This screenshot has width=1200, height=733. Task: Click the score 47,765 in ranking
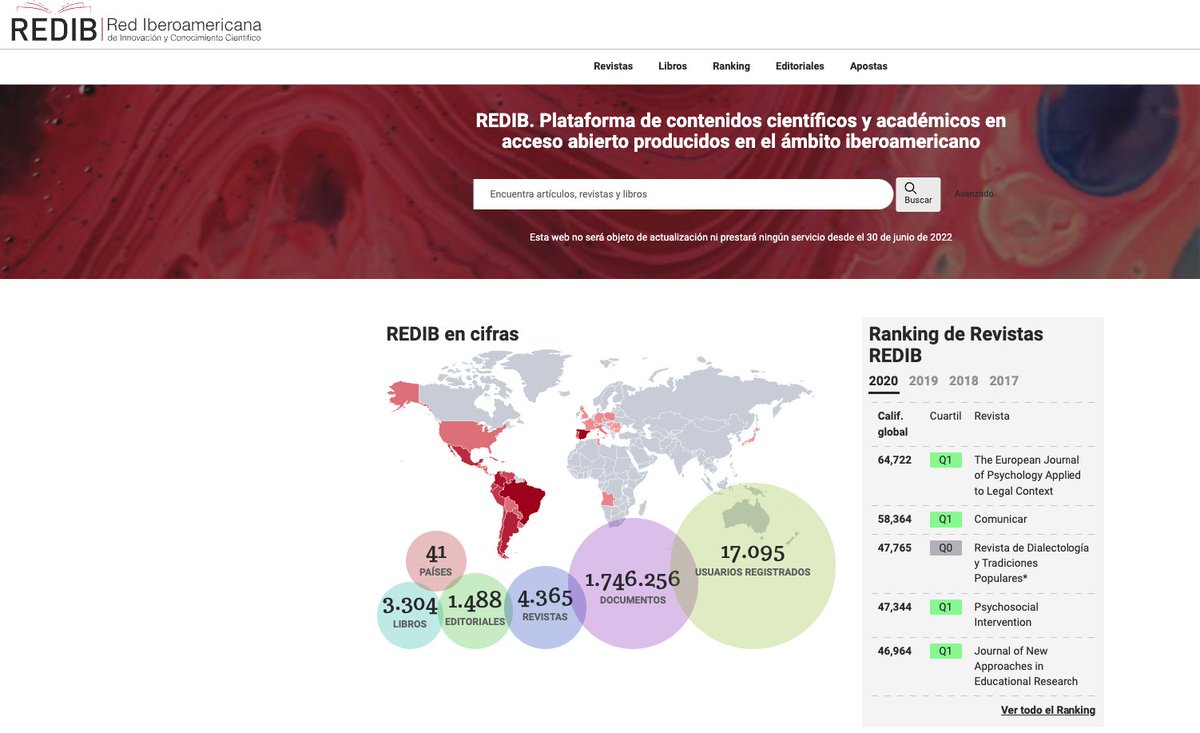(x=895, y=548)
